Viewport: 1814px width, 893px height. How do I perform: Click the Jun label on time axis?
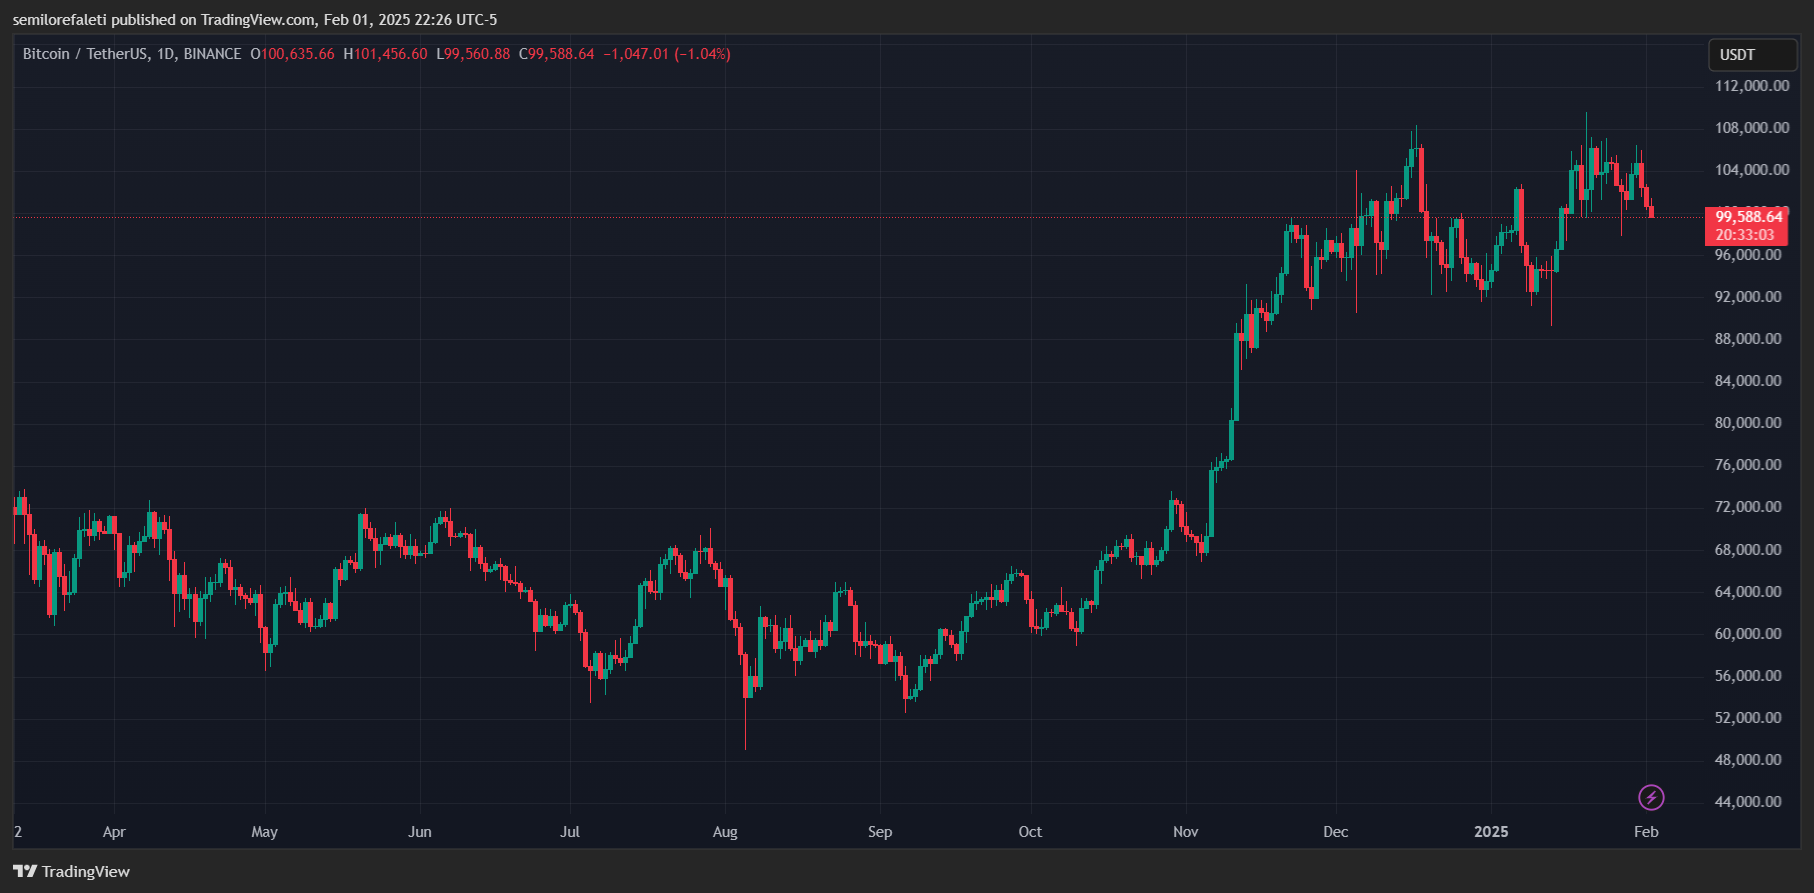click(x=420, y=832)
